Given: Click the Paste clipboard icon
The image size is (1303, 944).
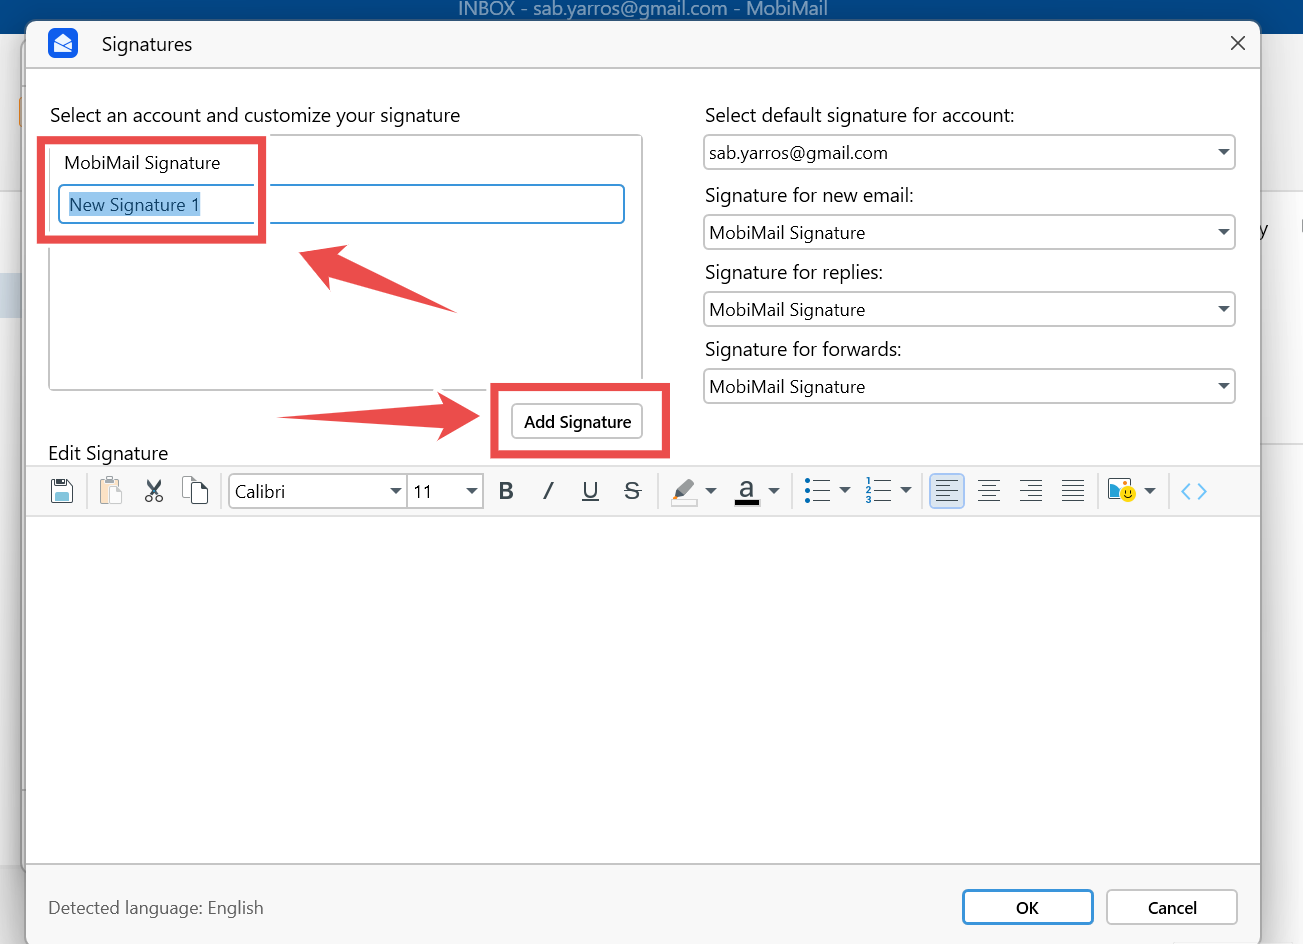Looking at the screenshot, I should (x=110, y=491).
